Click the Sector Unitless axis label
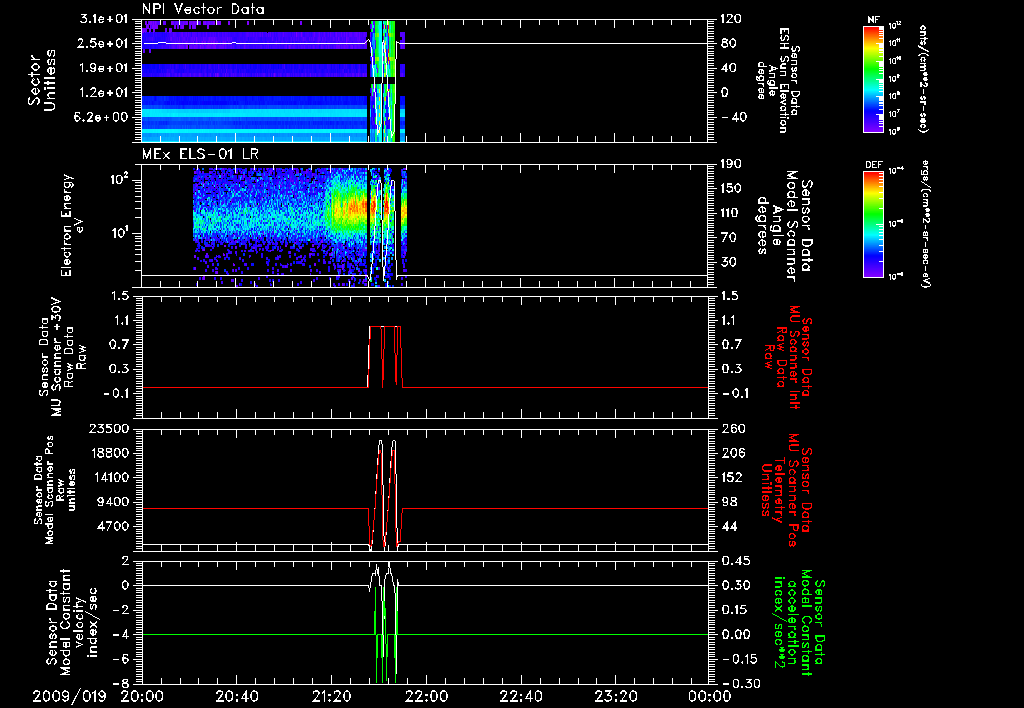The image size is (1024, 708). (41, 80)
